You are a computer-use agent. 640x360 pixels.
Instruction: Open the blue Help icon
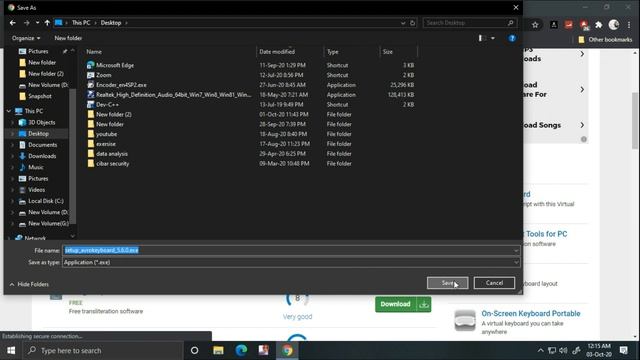click(512, 38)
